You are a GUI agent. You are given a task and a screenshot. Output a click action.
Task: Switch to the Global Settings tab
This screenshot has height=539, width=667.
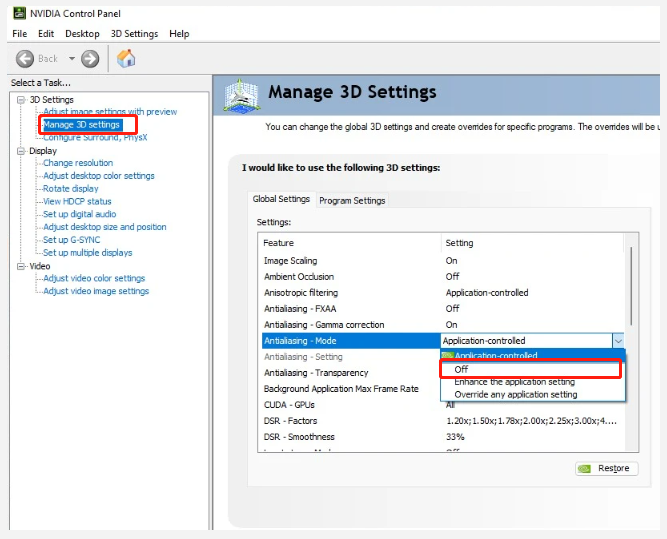[281, 199]
